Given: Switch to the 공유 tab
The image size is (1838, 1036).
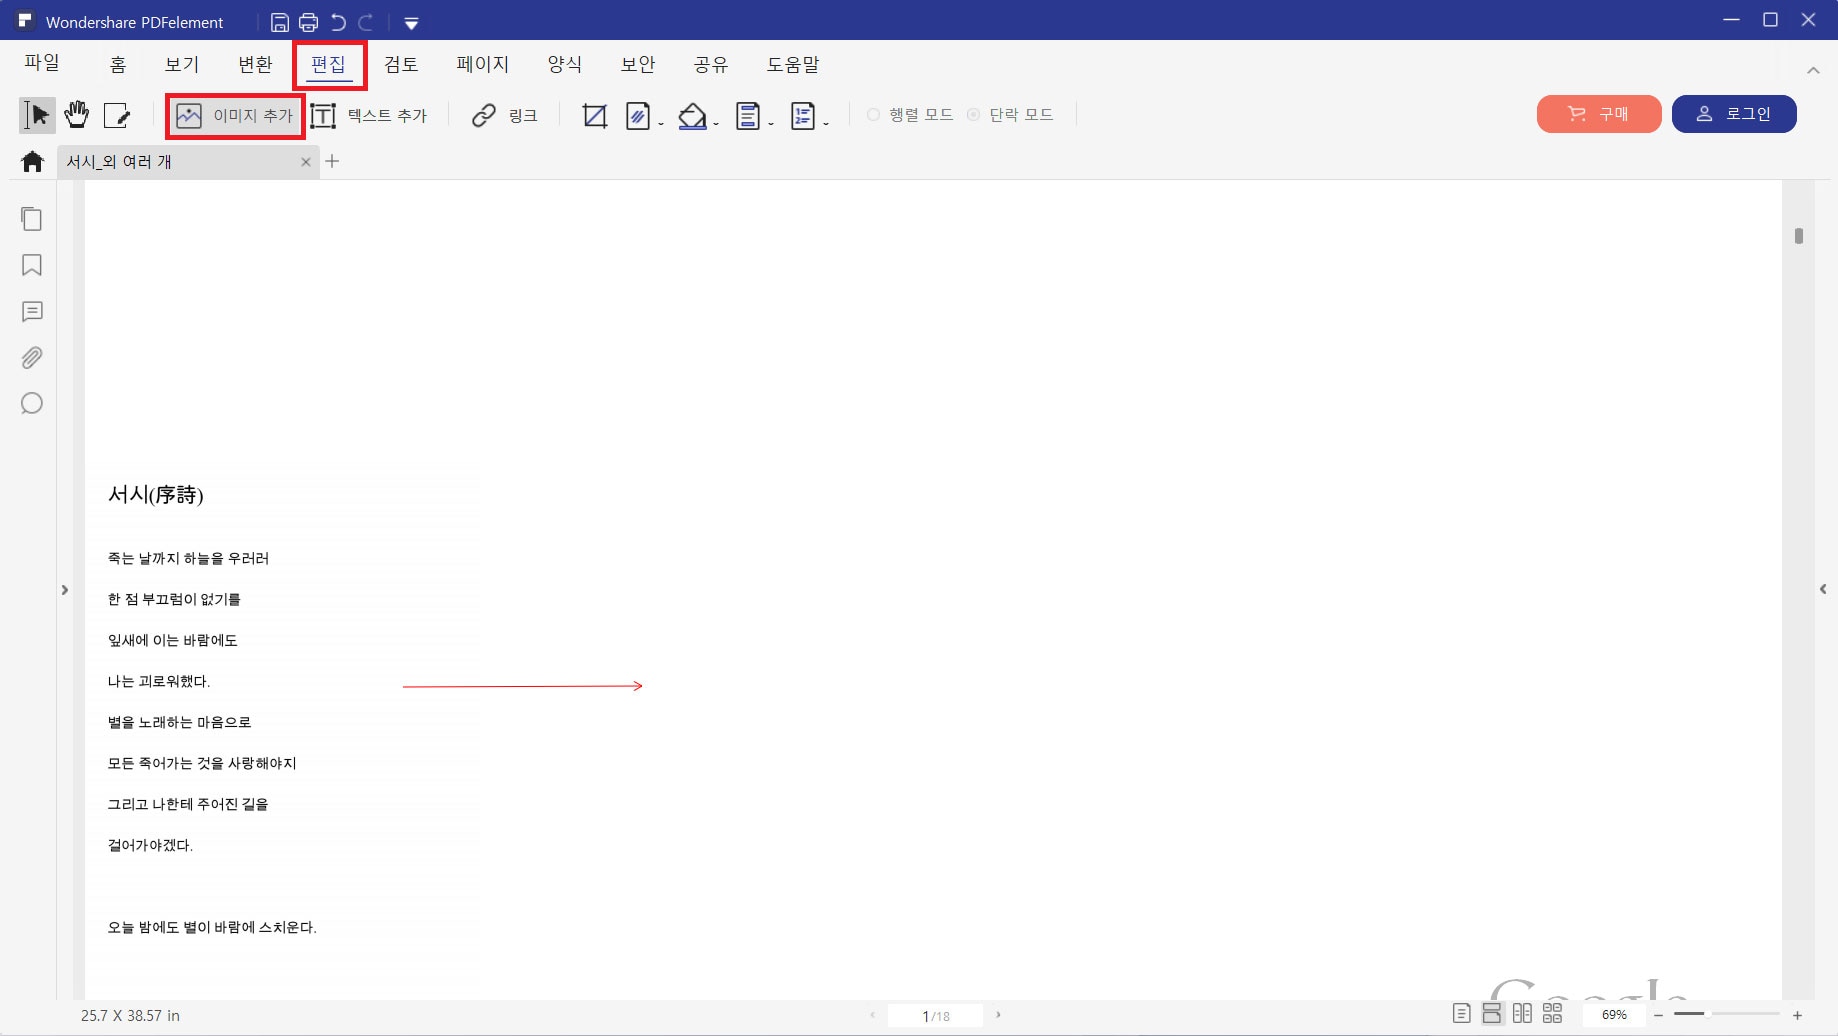Looking at the screenshot, I should [711, 65].
